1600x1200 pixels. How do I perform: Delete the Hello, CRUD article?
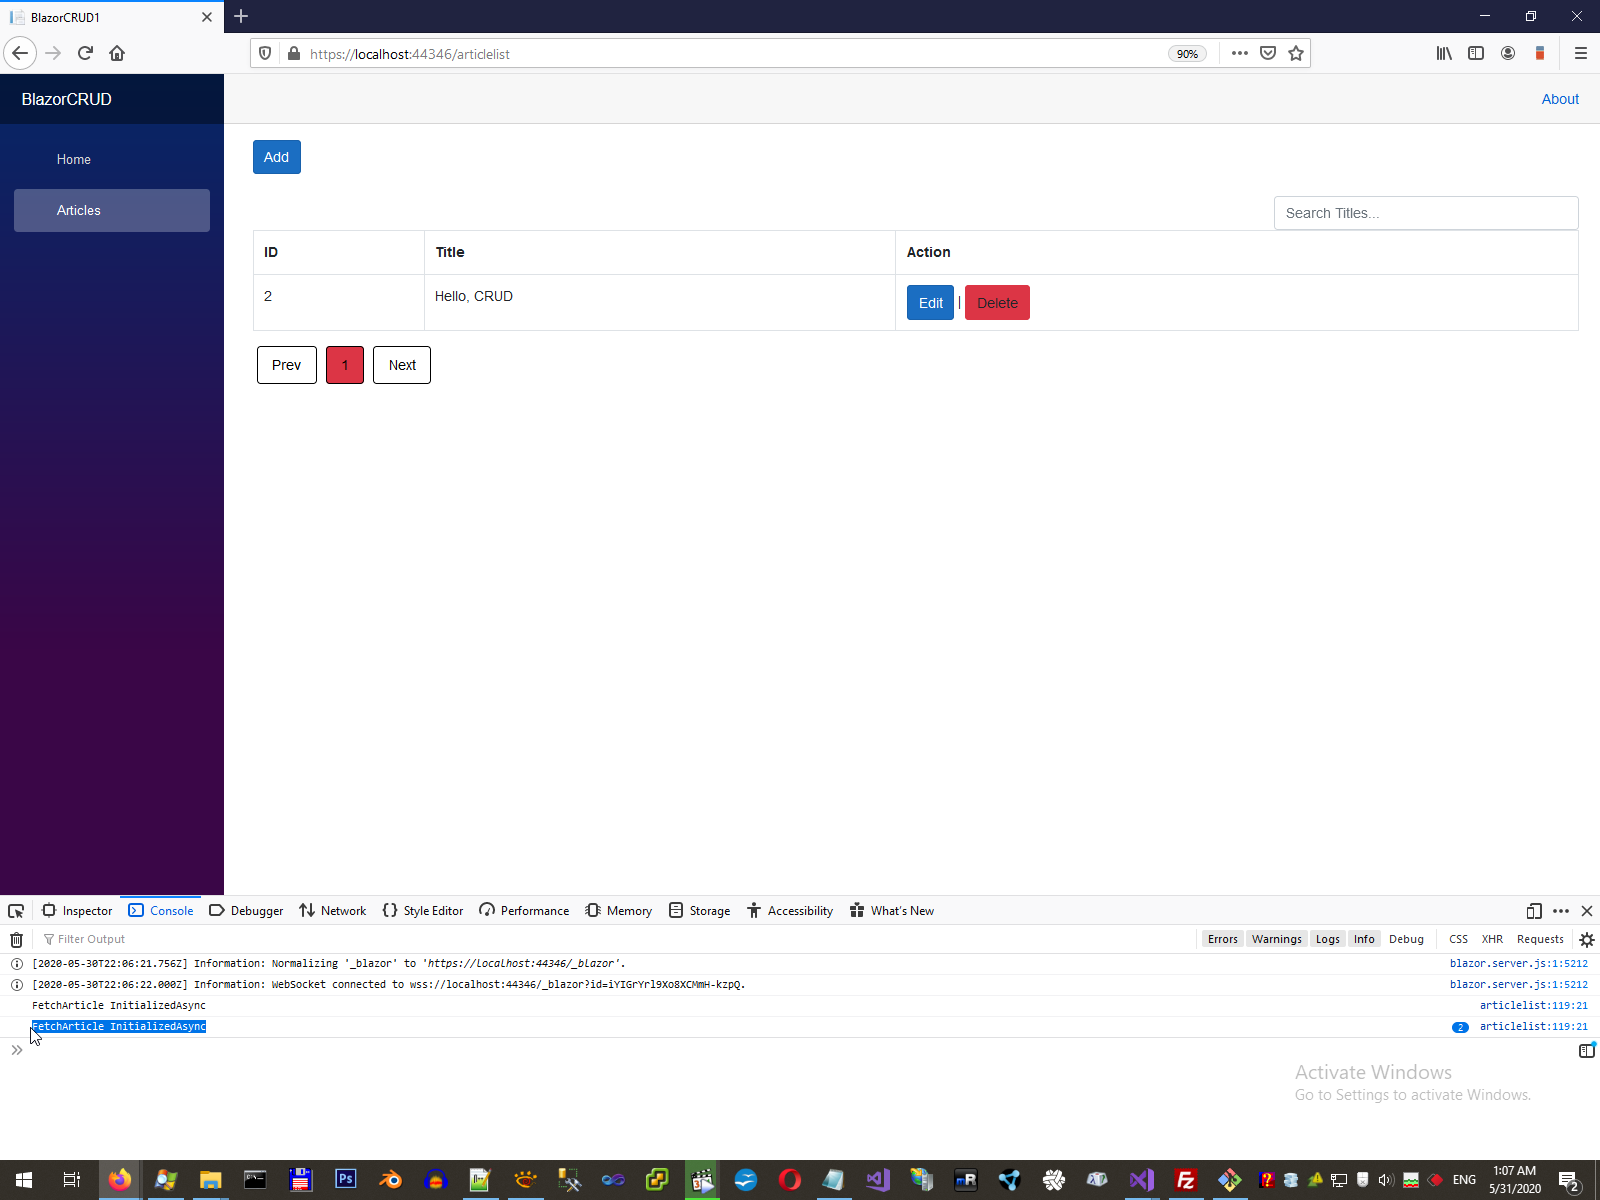click(x=997, y=303)
